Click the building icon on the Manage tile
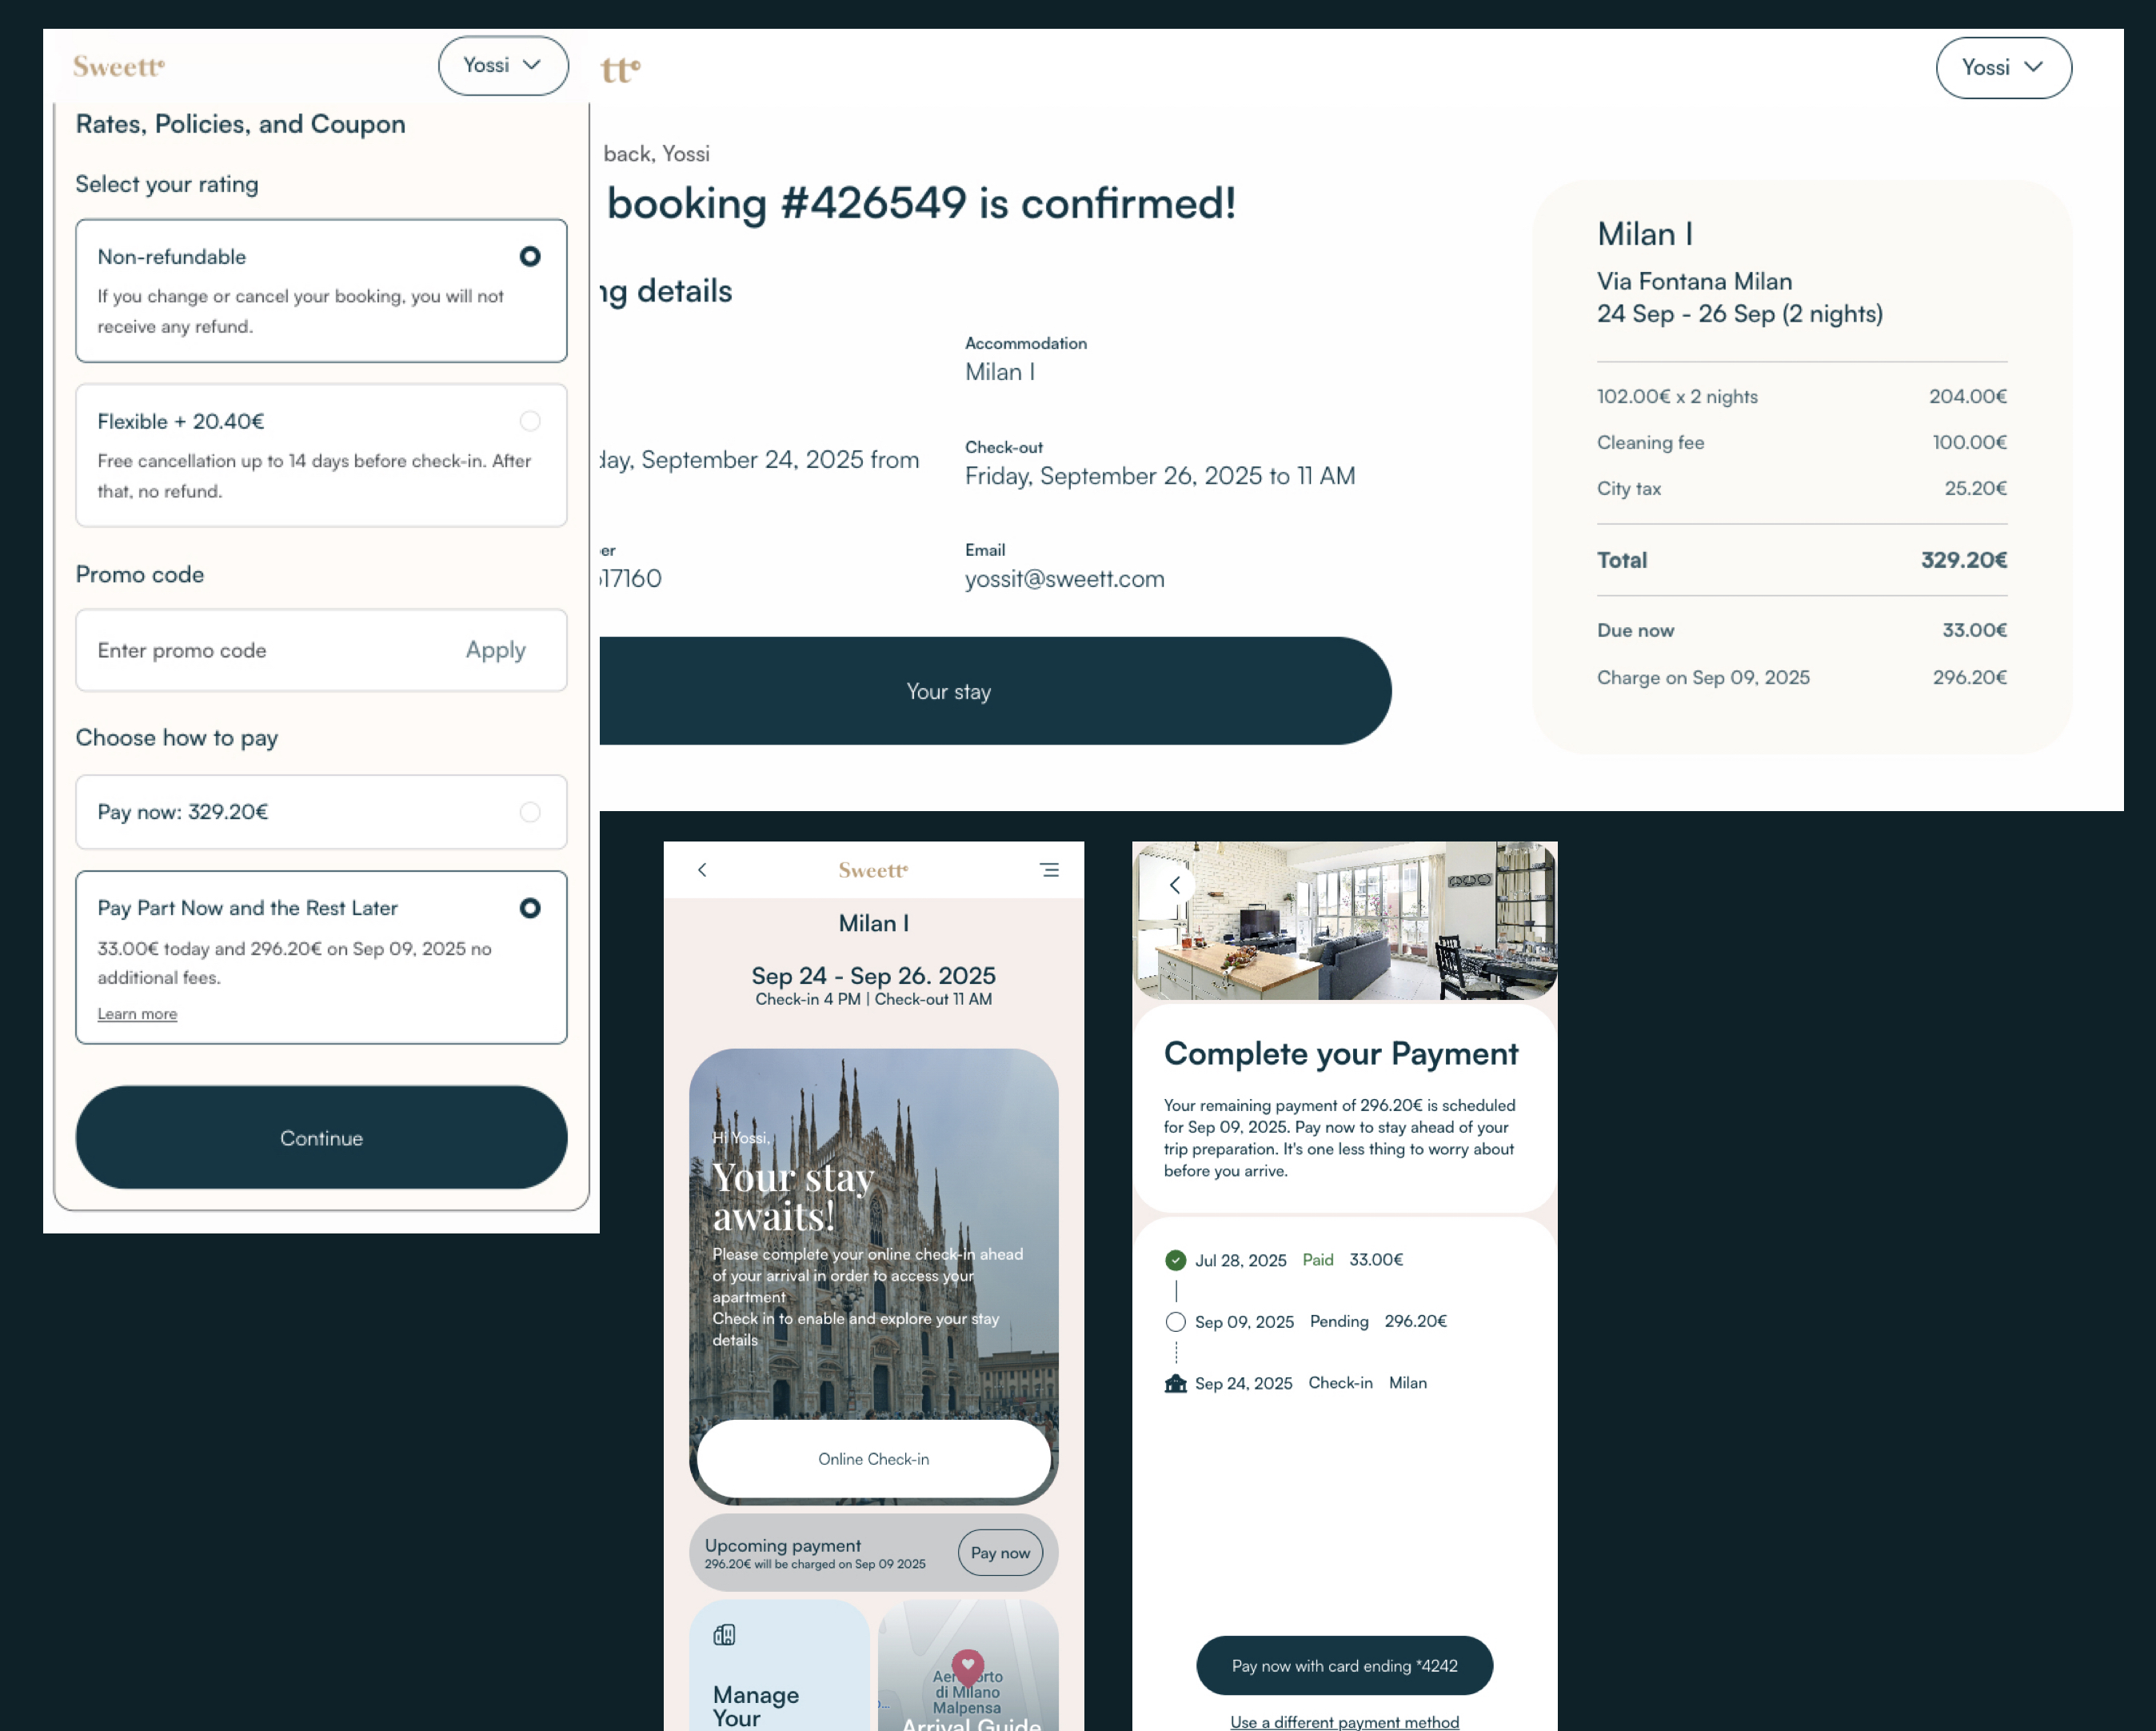This screenshot has height=1731, width=2156. 724,1635
